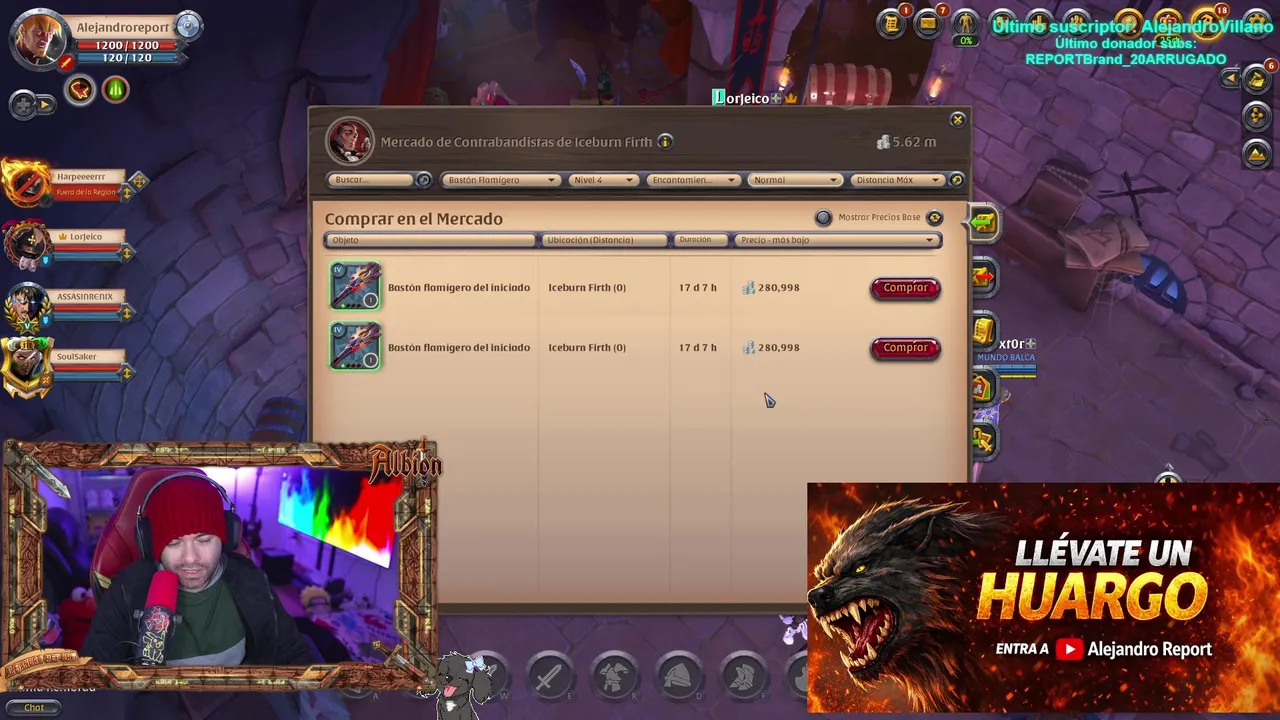Click the shield icon beside Alejandroreport name
Screen dimensions: 1280x720
[x=187, y=27]
